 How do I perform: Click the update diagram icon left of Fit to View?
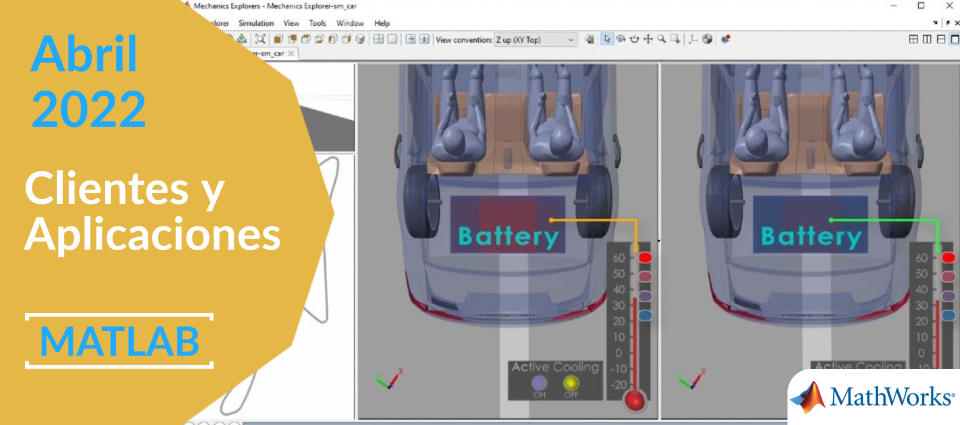click(242, 39)
